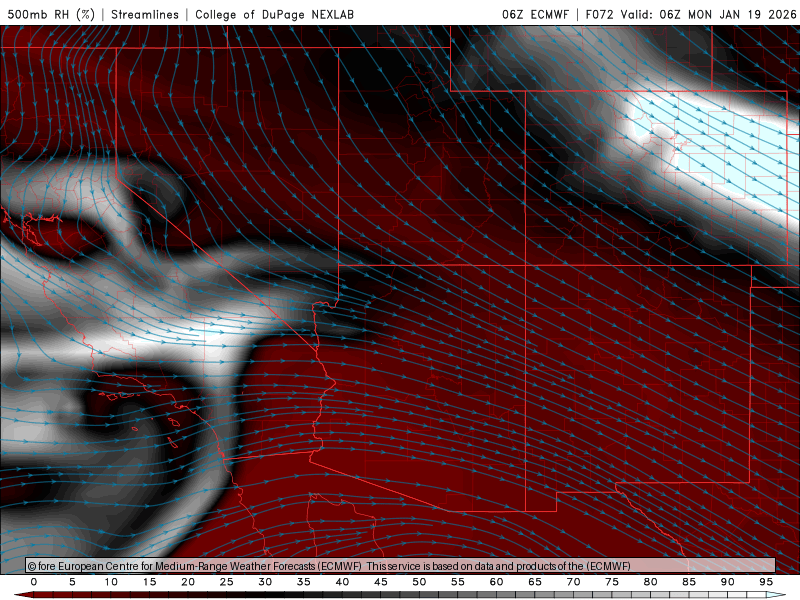
Task: Click the "15" color scale label
Action: coord(149,582)
